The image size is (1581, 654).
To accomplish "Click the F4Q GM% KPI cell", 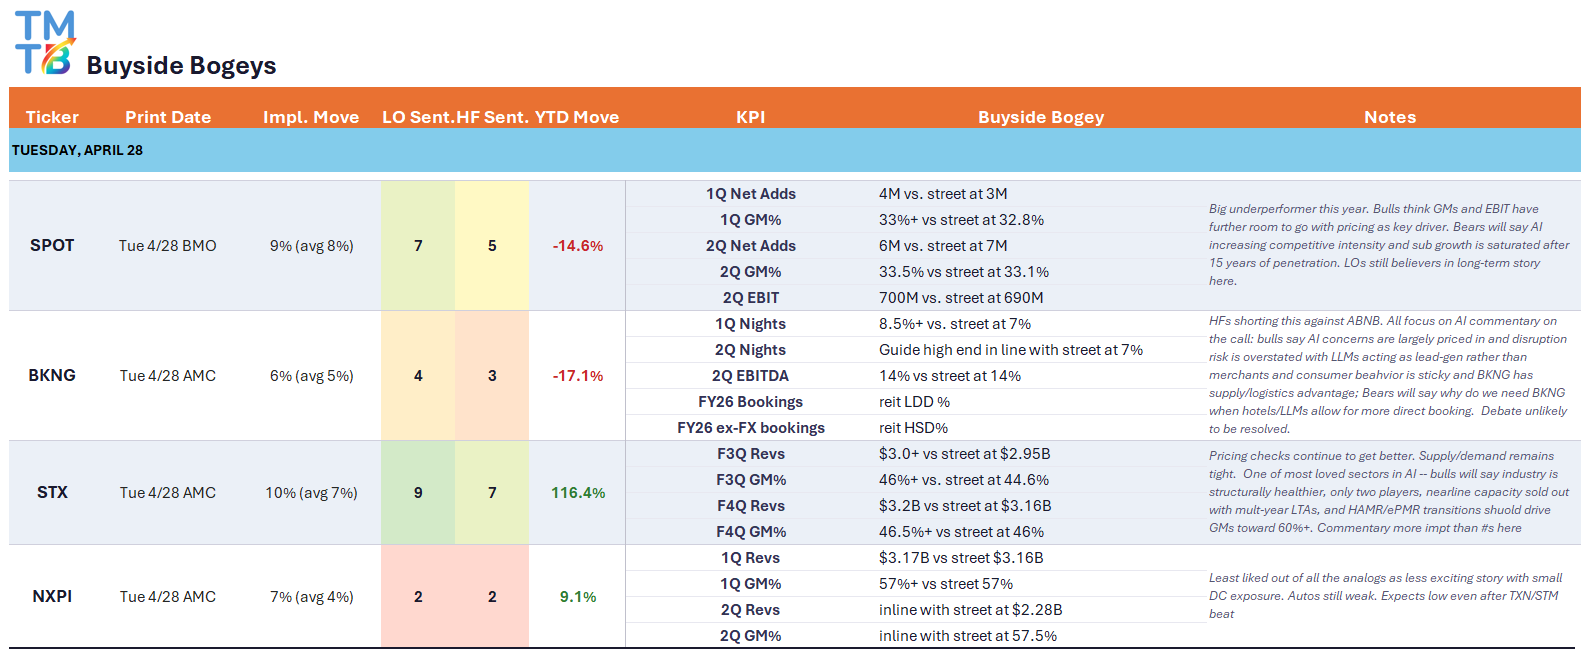I will [751, 531].
